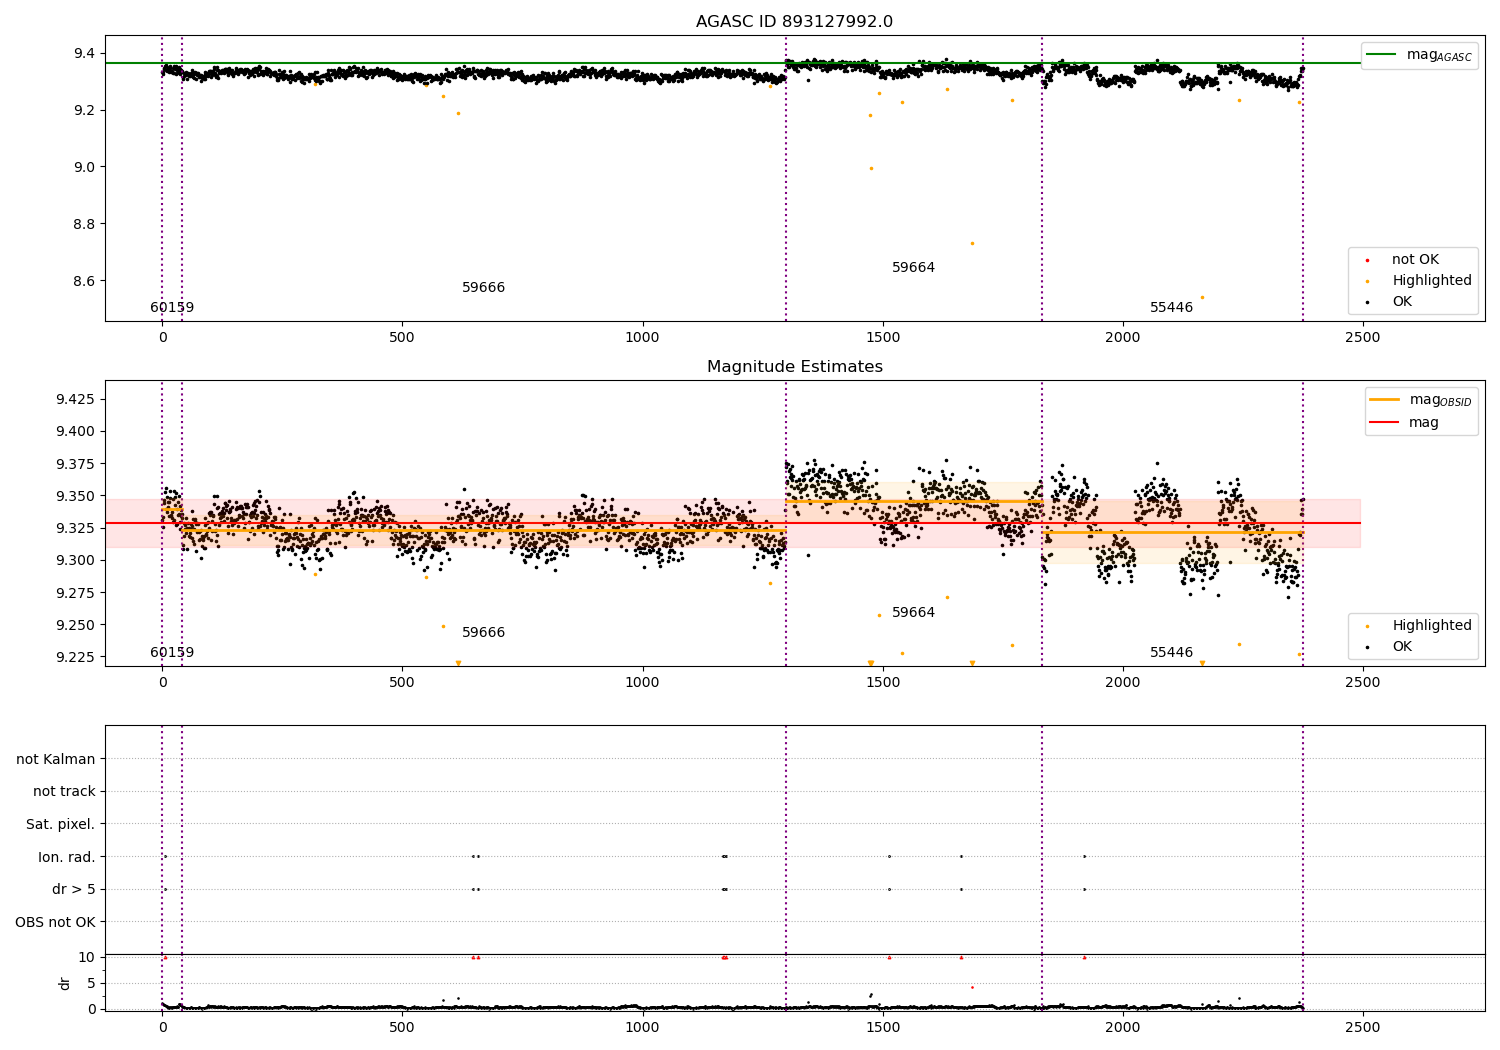Screen dimensions: 1500x1050
Task: Click the "59666" annotation in the AGASC ID plot
Action: tap(483, 288)
